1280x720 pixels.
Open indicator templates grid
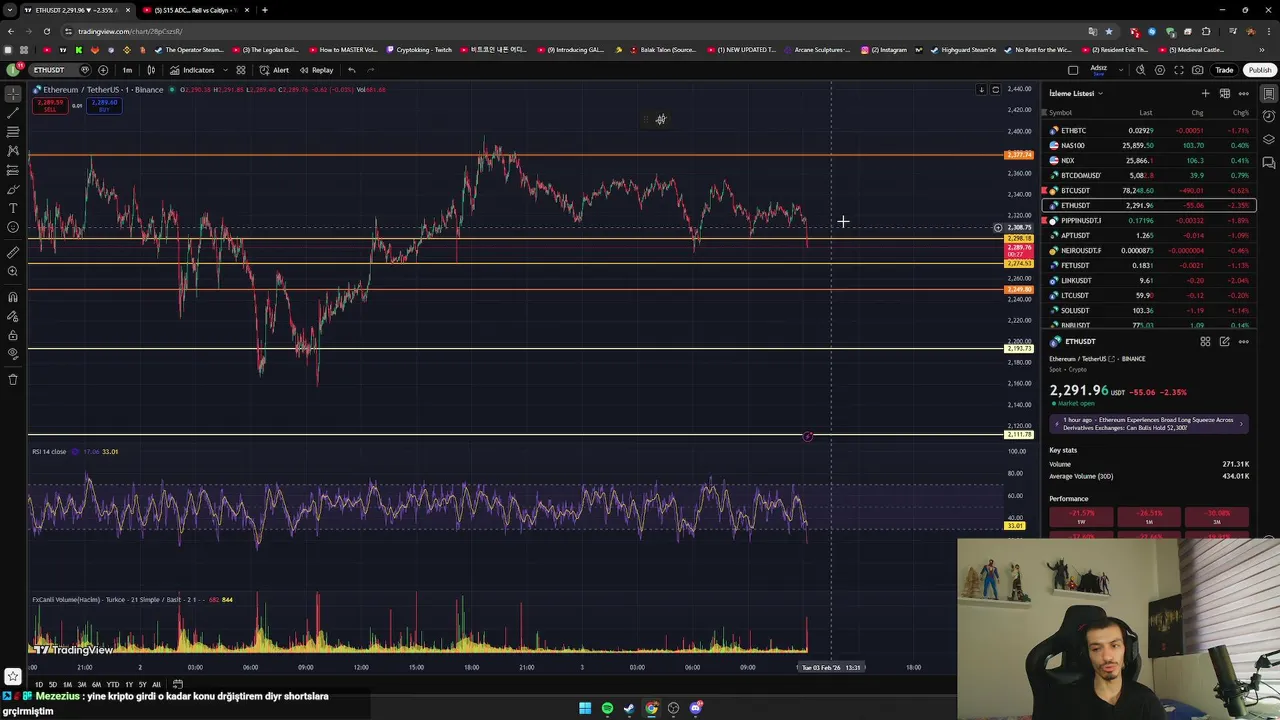click(x=241, y=70)
